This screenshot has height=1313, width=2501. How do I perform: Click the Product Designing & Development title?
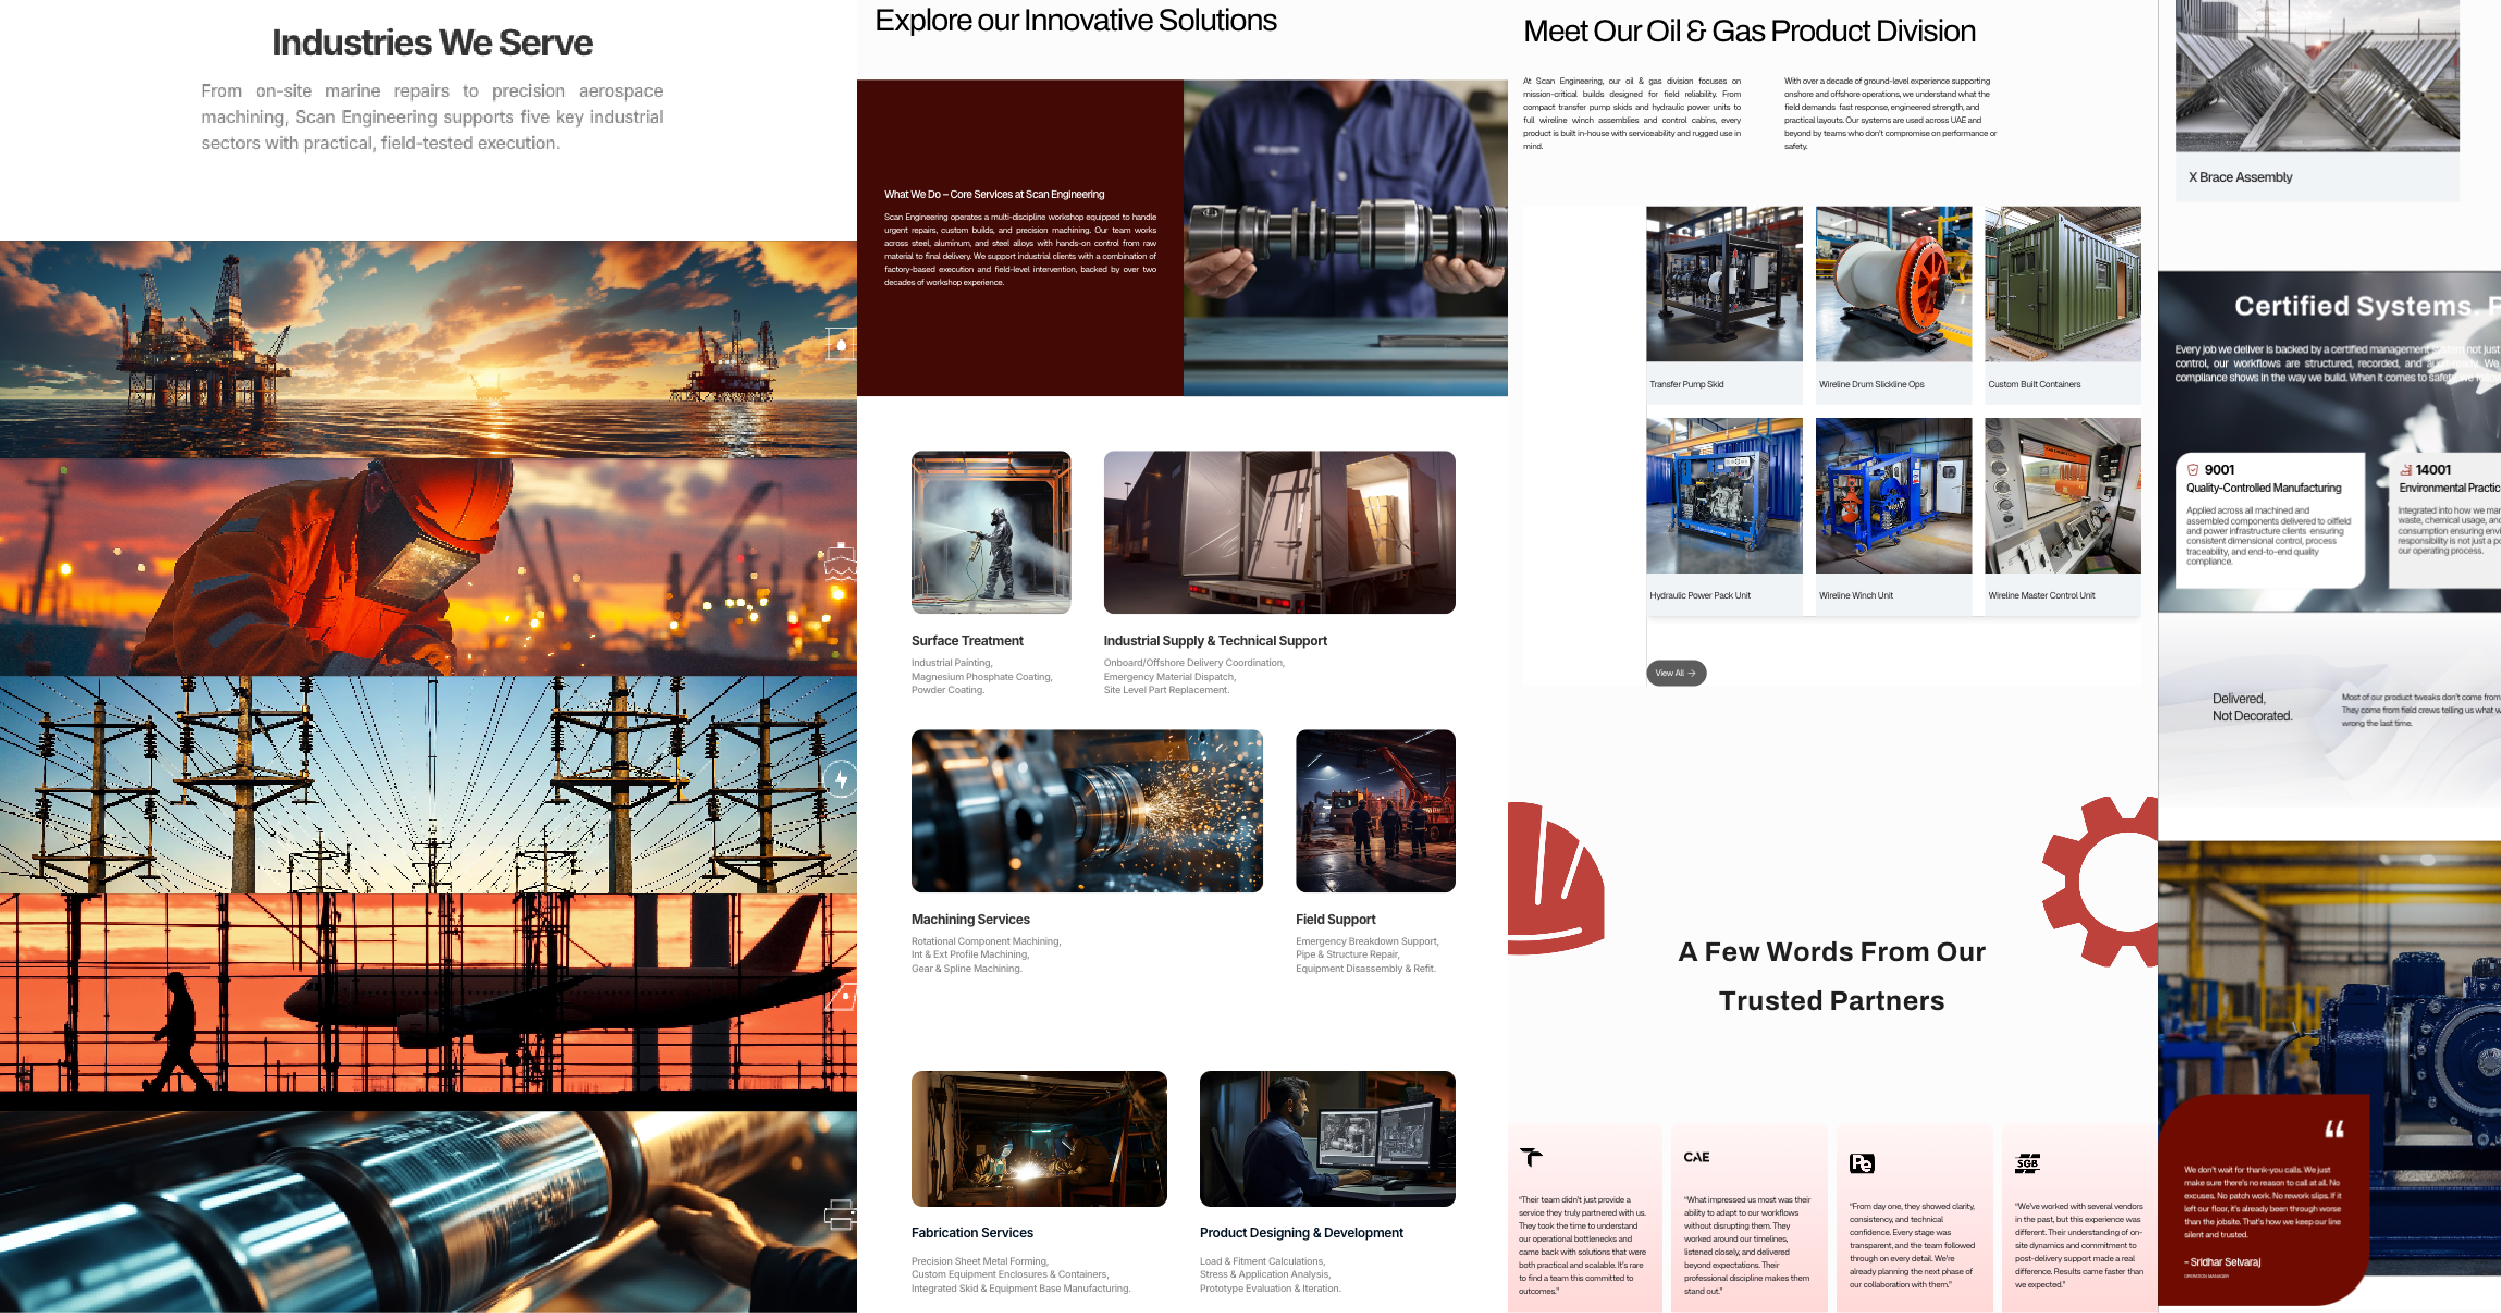1301,1233
